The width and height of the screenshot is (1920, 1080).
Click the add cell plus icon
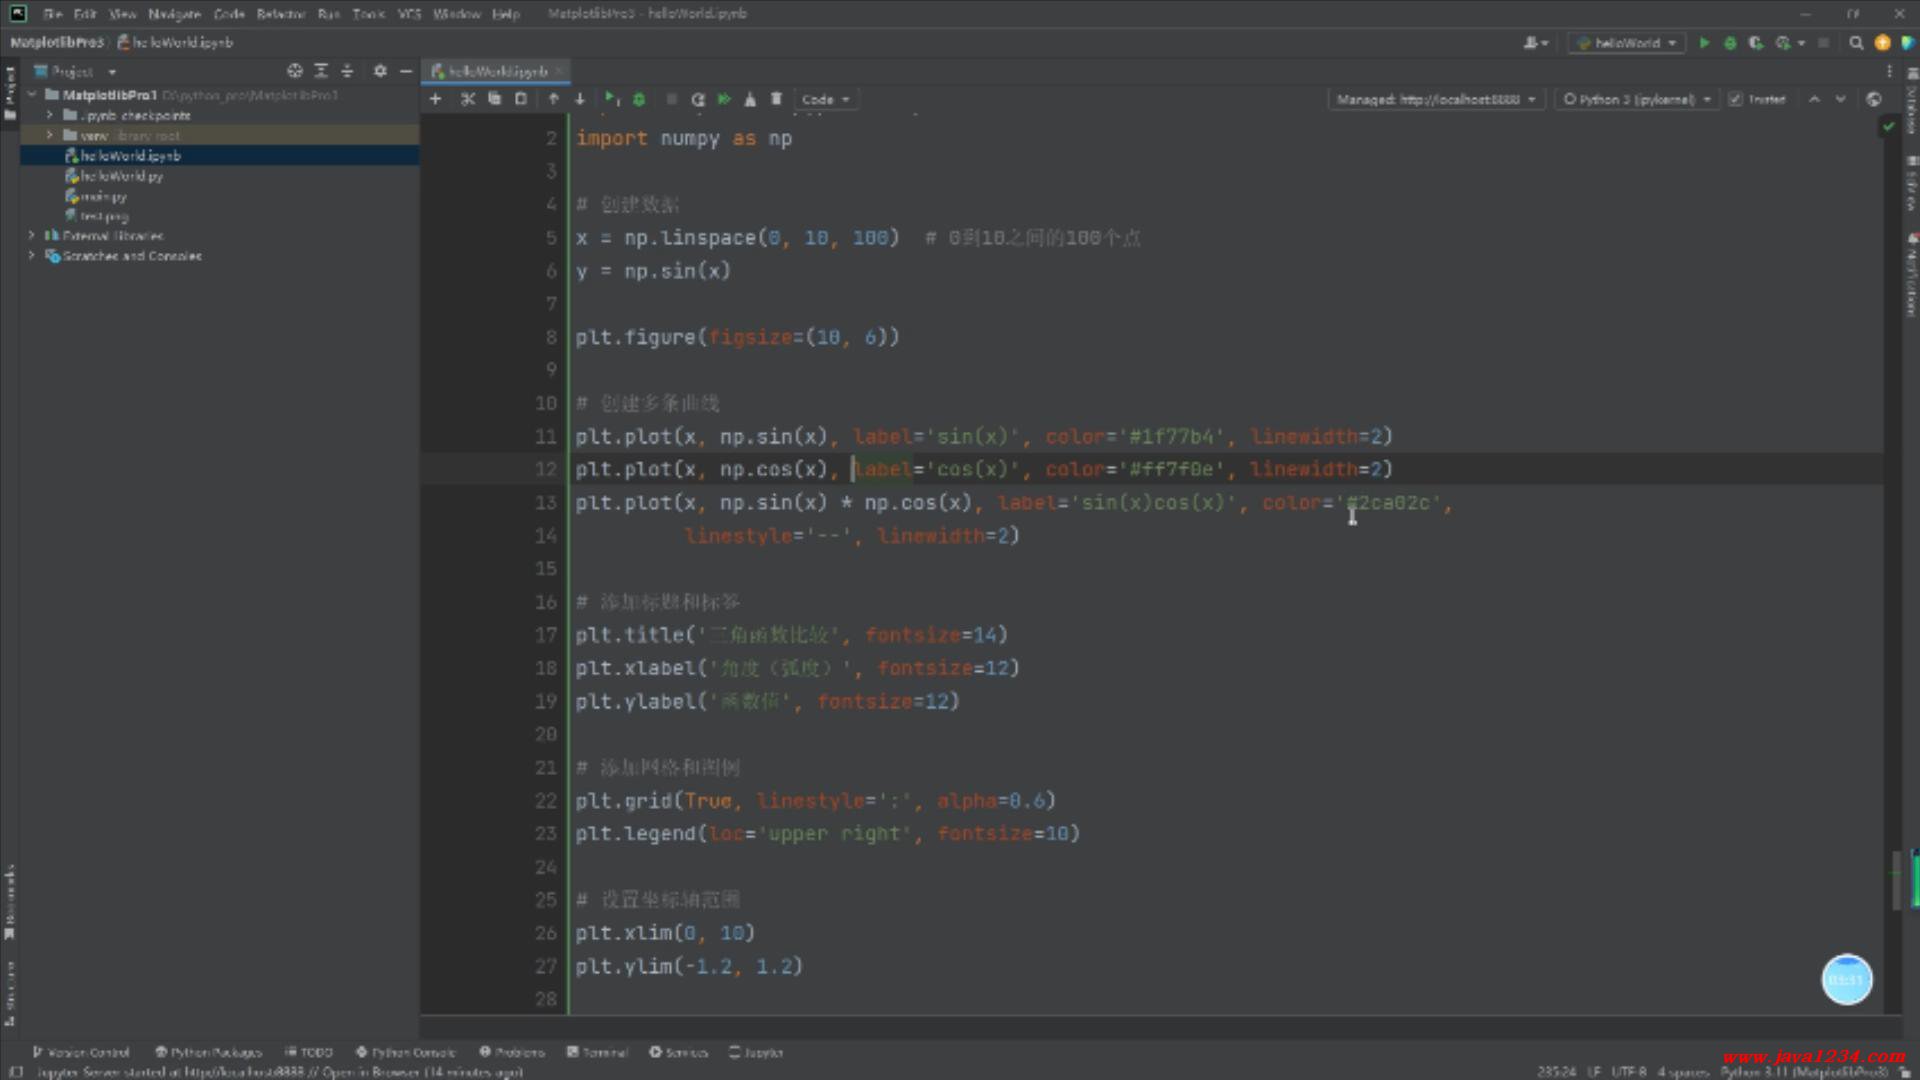pyautogui.click(x=435, y=99)
